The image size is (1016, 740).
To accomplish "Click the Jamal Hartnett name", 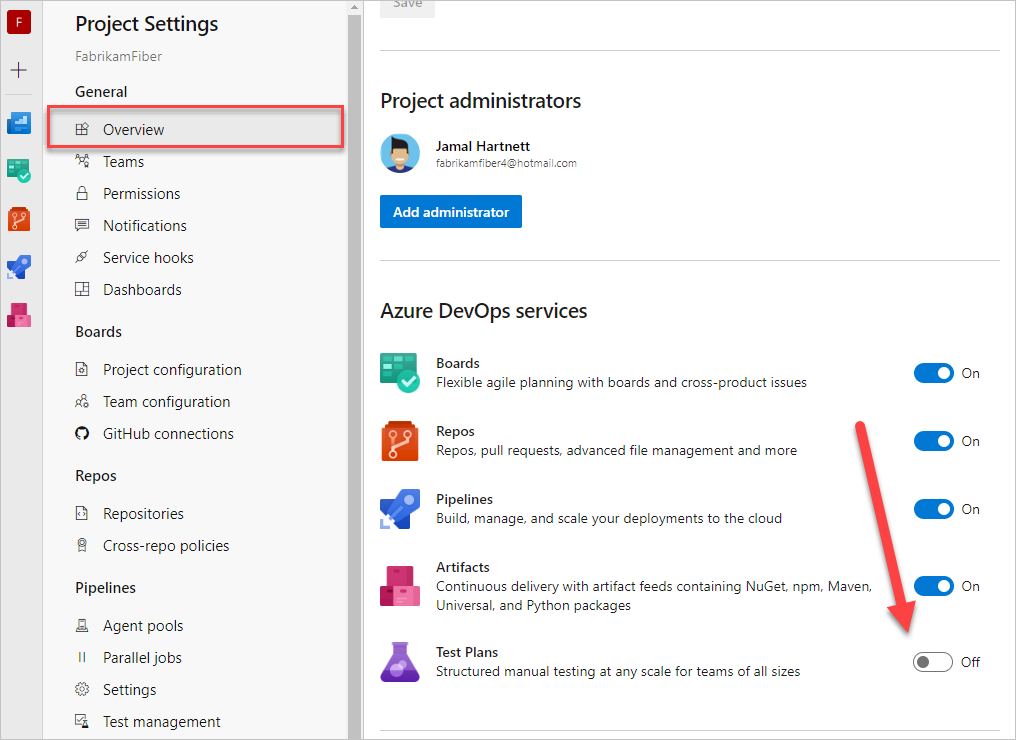I will pos(483,146).
